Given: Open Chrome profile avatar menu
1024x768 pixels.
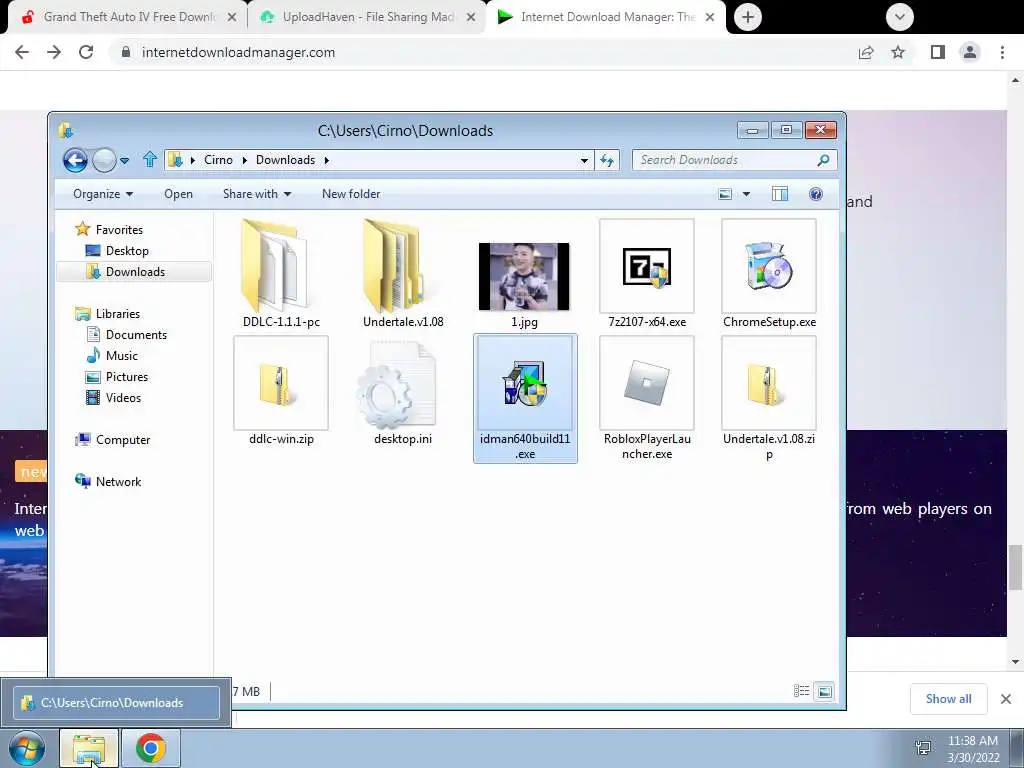Looking at the screenshot, I should click(x=970, y=52).
